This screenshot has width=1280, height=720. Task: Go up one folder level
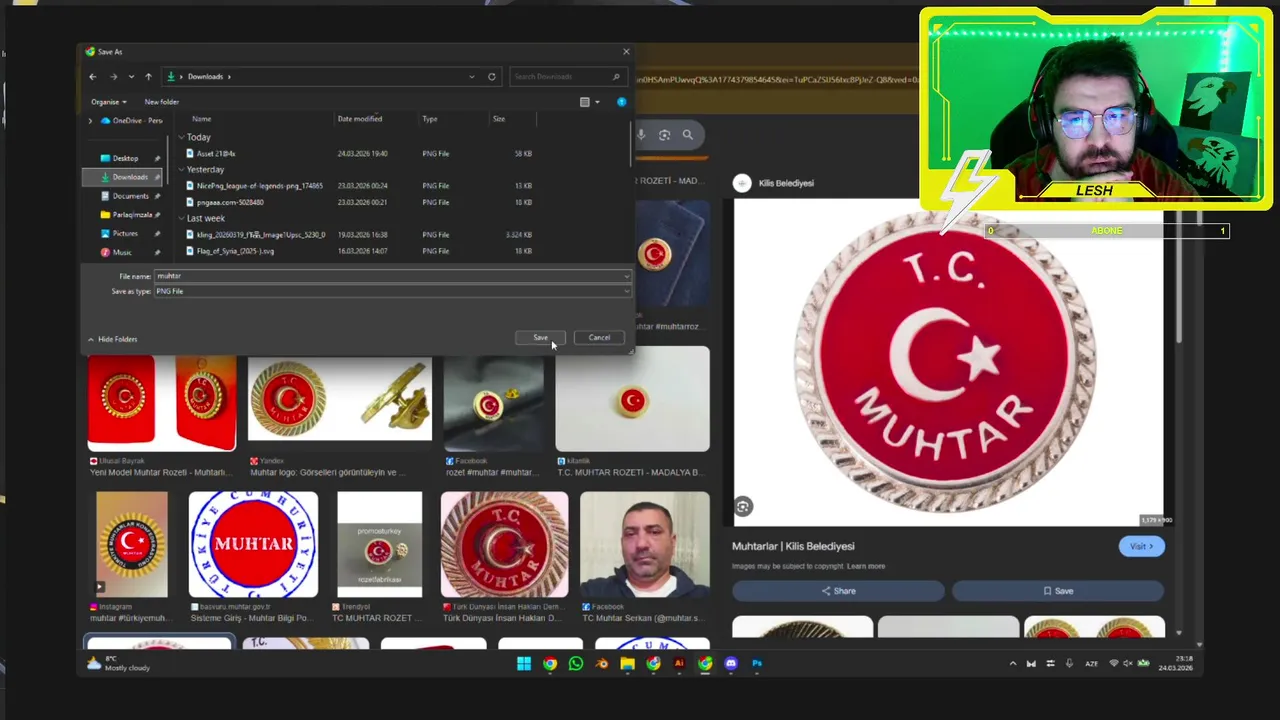point(148,77)
